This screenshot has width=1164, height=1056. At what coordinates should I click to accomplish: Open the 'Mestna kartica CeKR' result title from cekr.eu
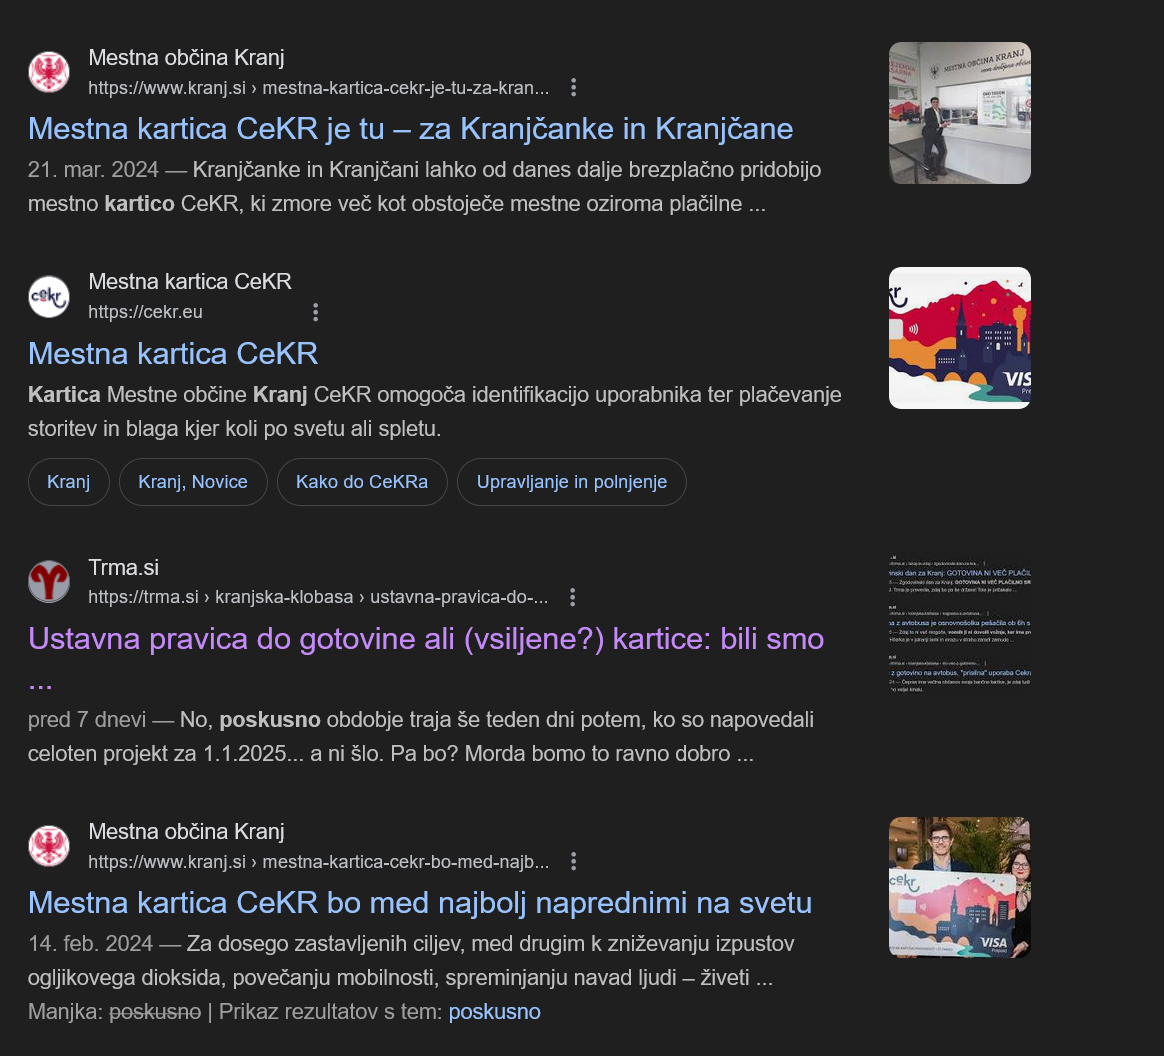tap(173, 354)
